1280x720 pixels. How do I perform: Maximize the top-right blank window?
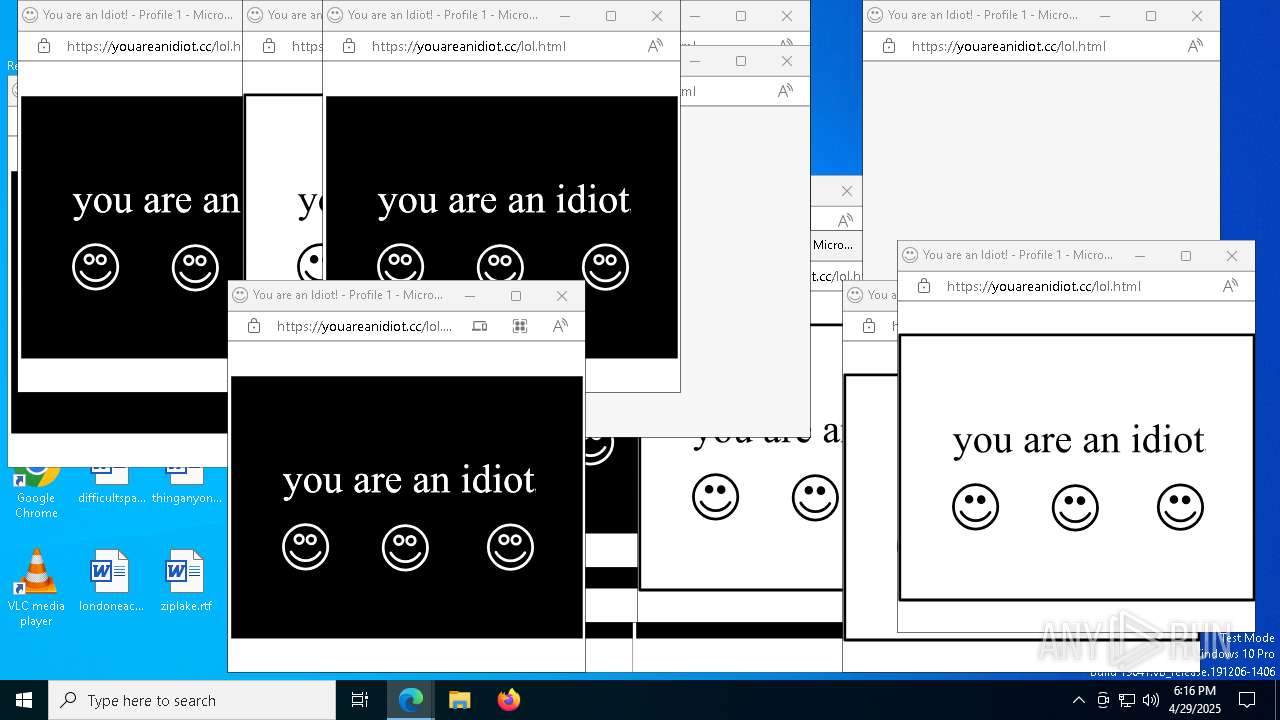1151,15
